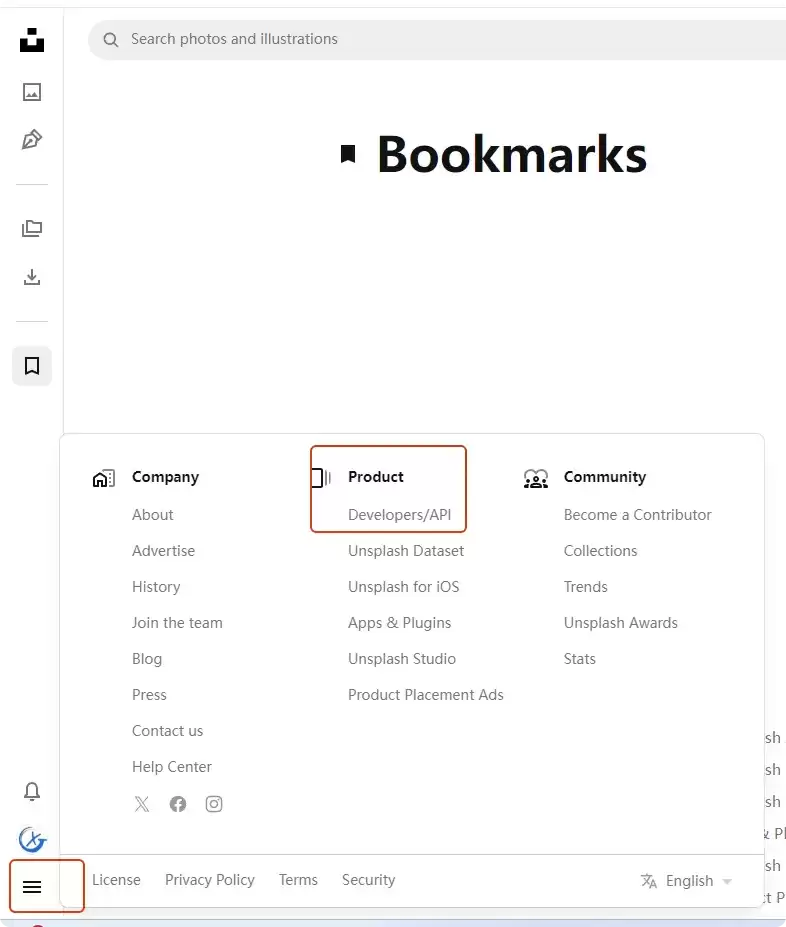Select the Bookmarks icon in the sidebar
The width and height of the screenshot is (786, 927).
[32, 366]
